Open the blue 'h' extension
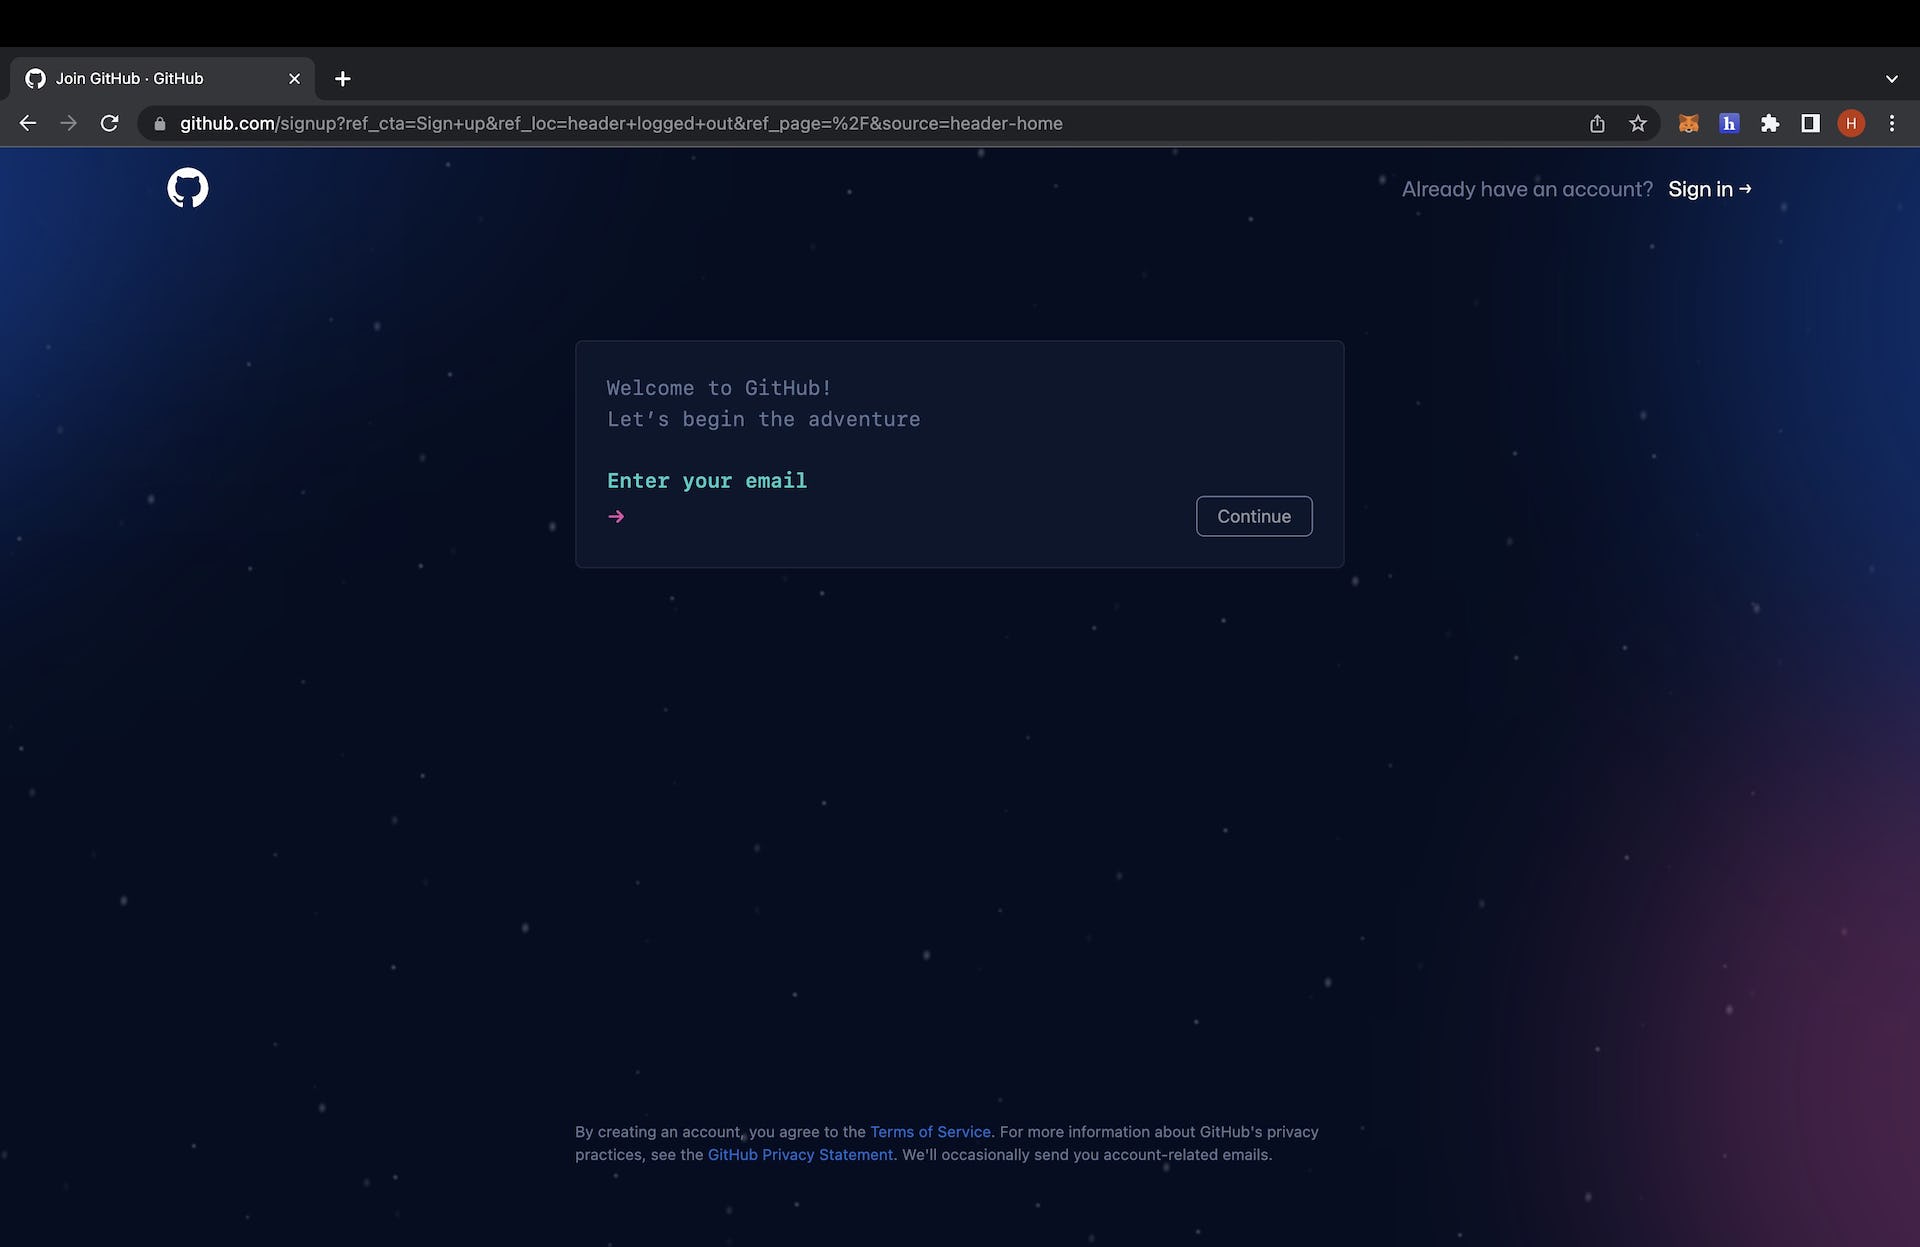 coord(1729,123)
